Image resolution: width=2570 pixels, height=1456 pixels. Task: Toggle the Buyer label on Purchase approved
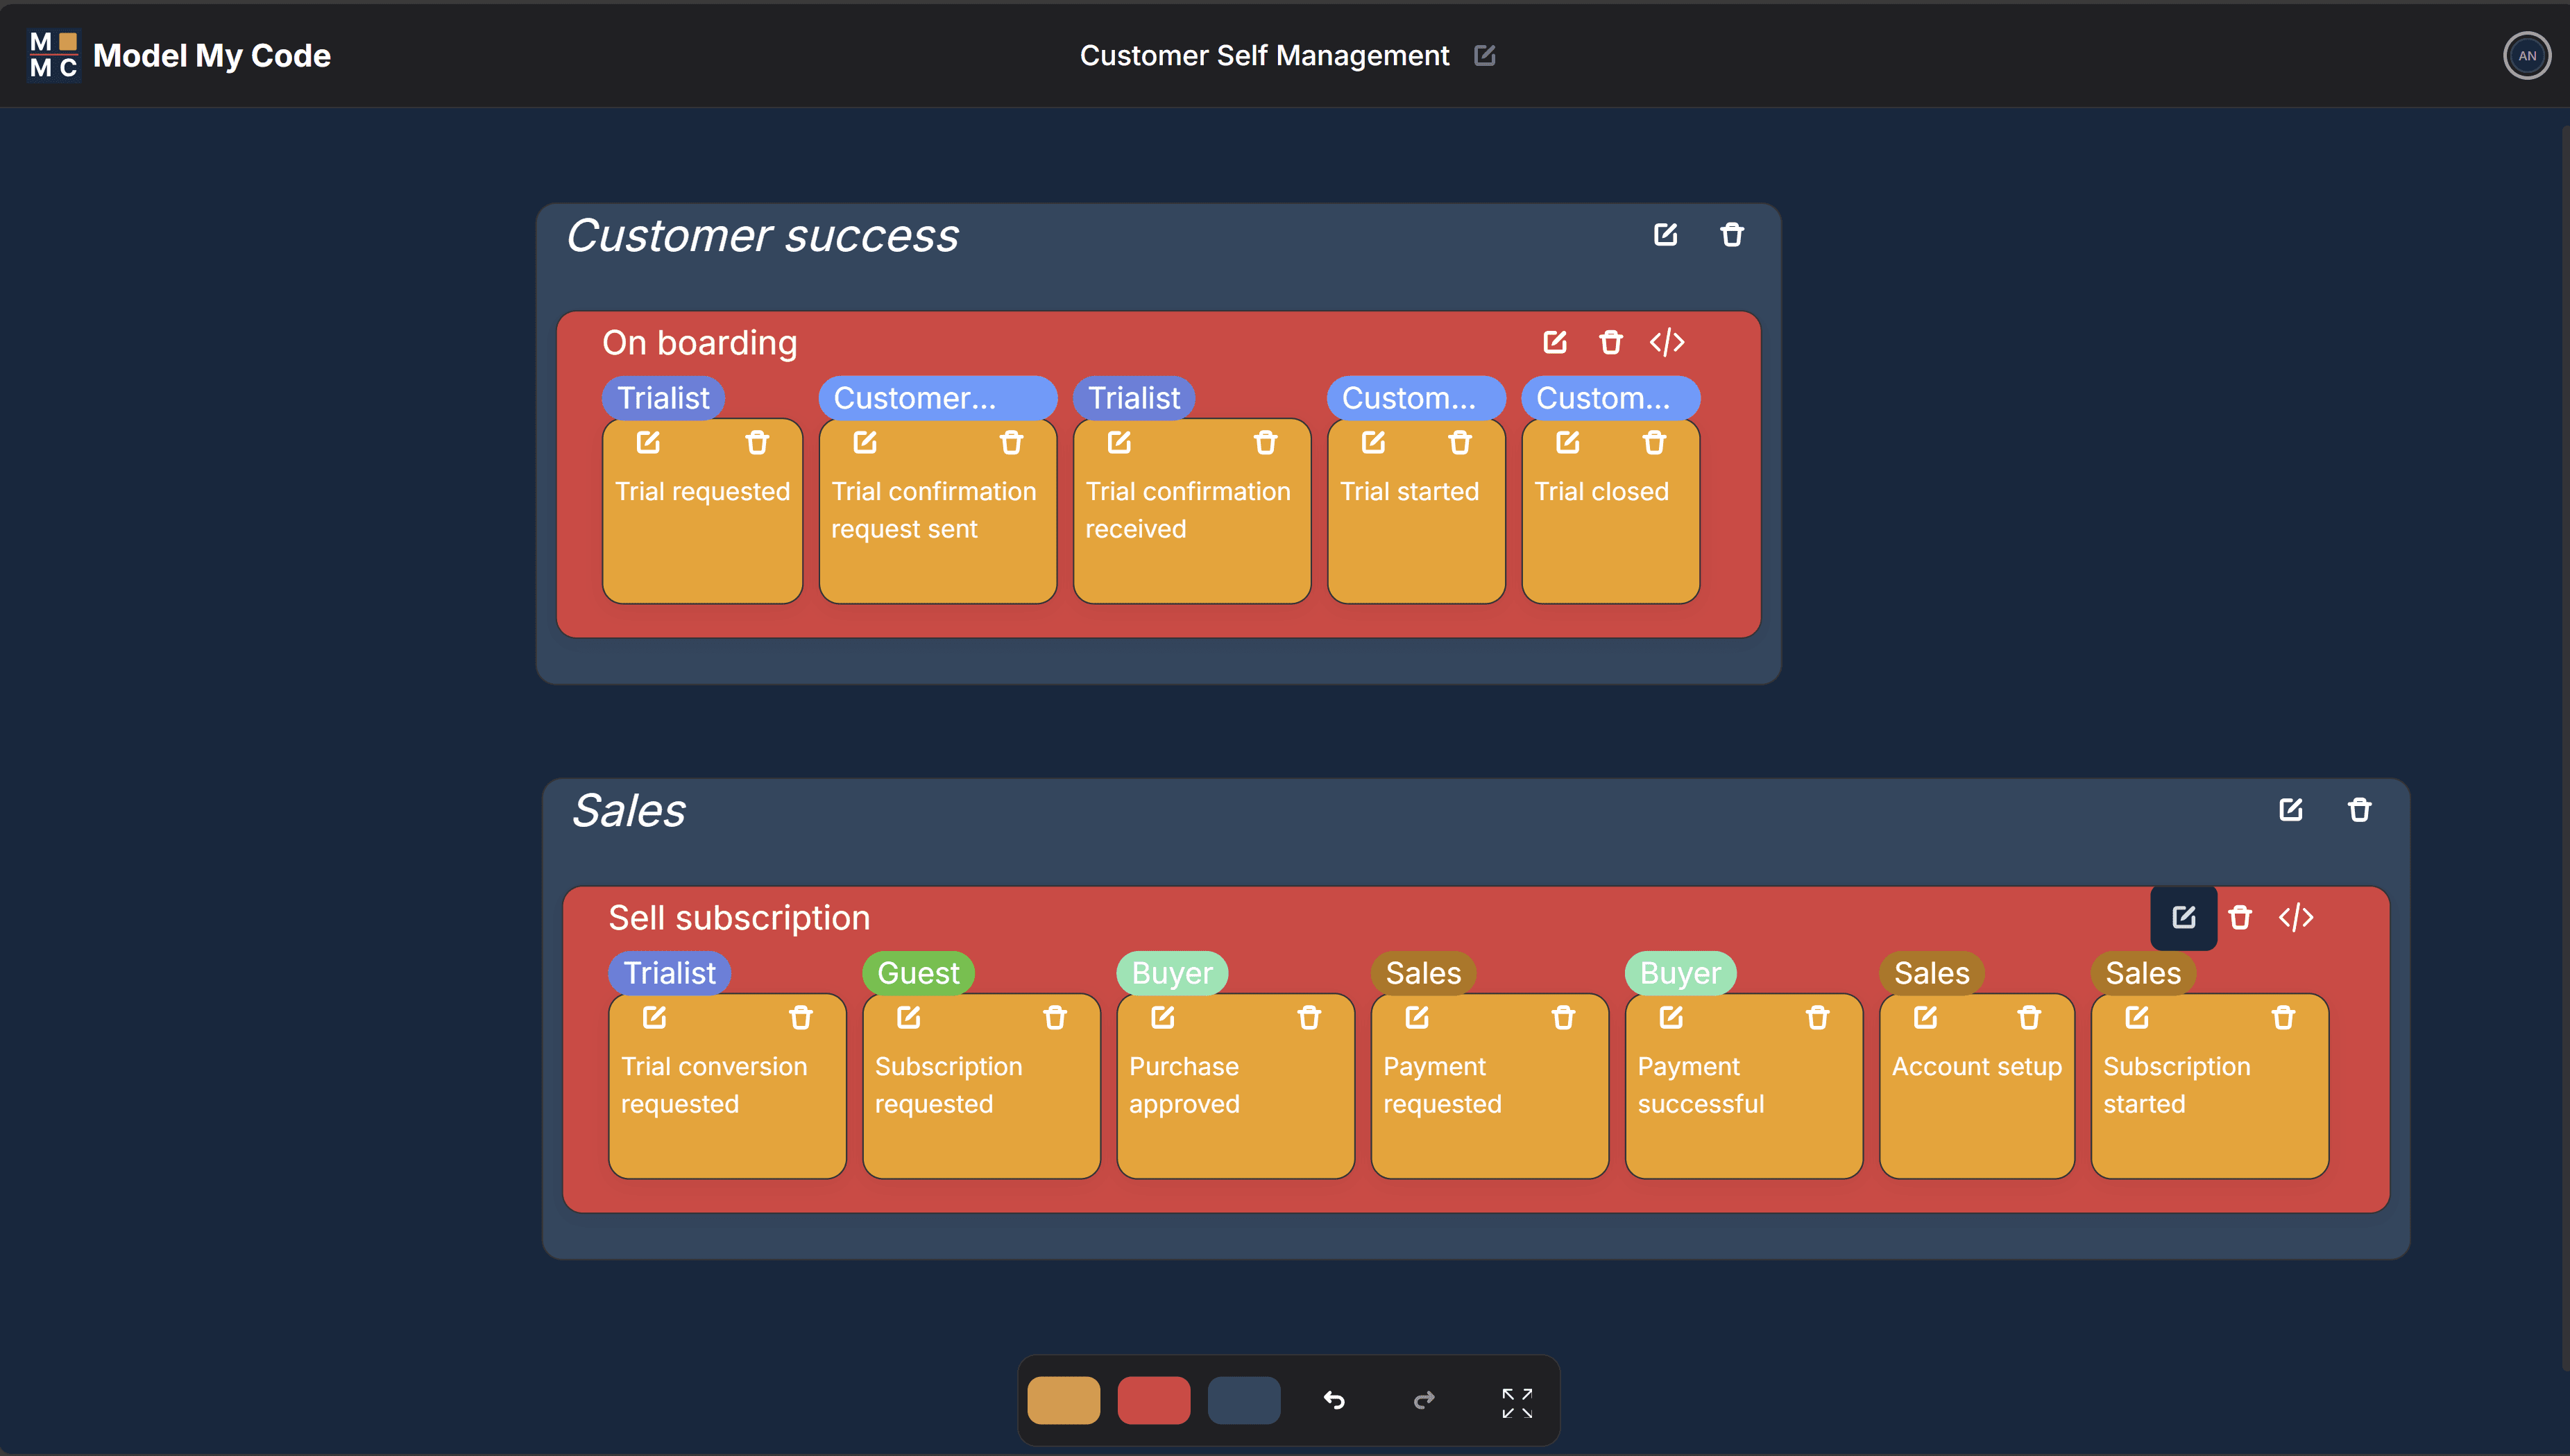(x=1171, y=973)
